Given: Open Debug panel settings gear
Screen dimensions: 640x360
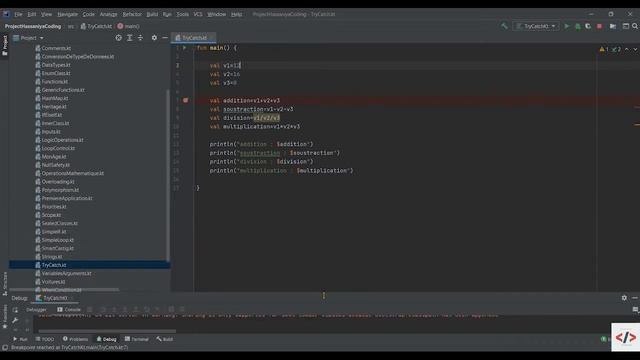Looking at the screenshot, I should (x=624, y=298).
